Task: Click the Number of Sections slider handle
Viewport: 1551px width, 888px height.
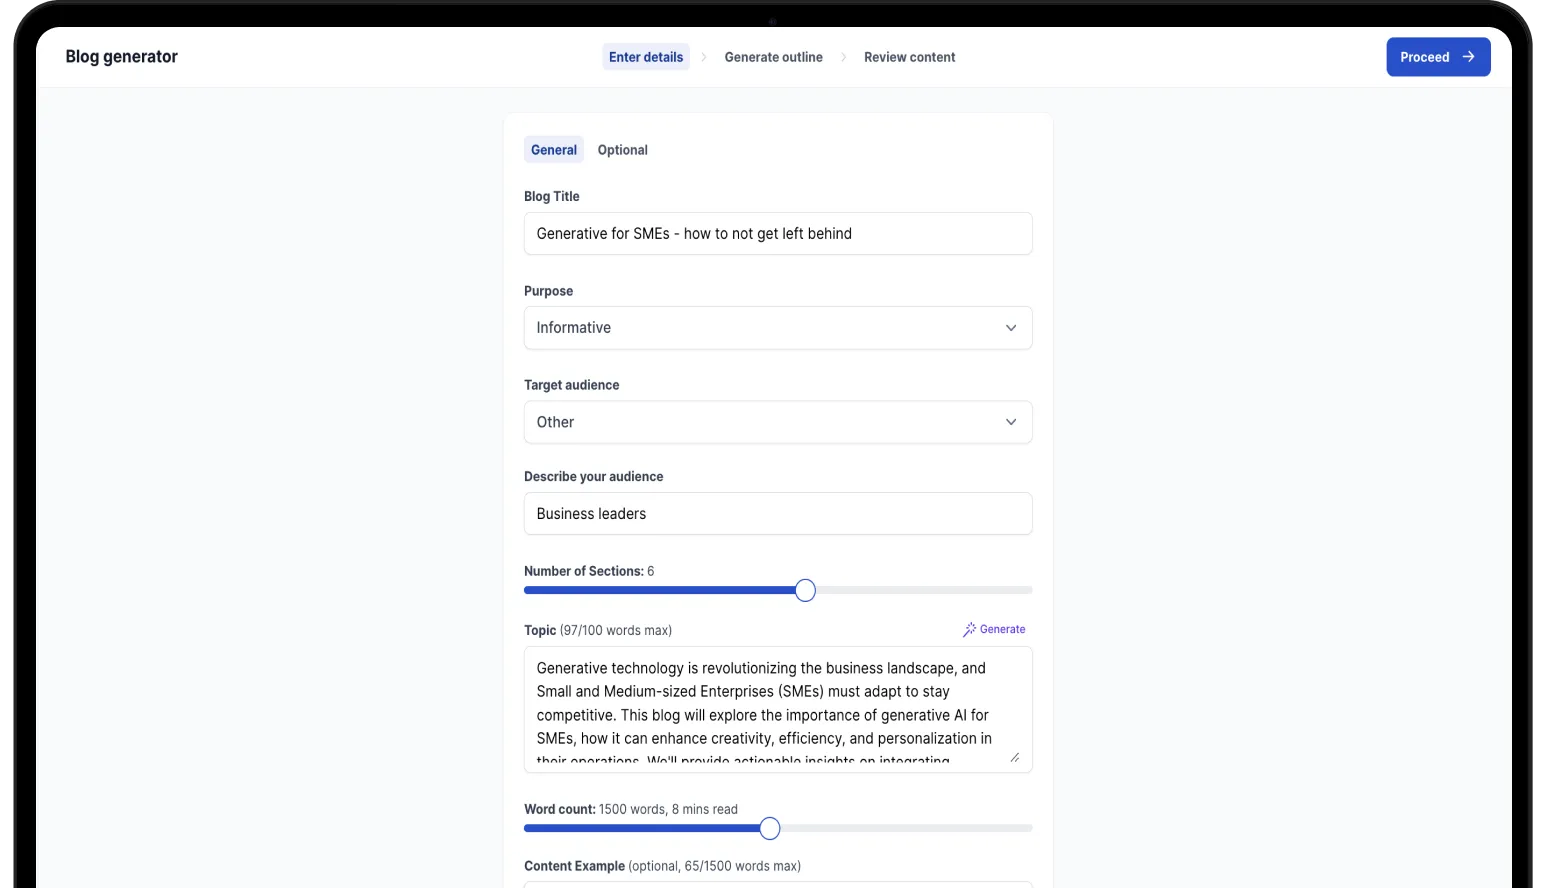Action: coord(805,591)
